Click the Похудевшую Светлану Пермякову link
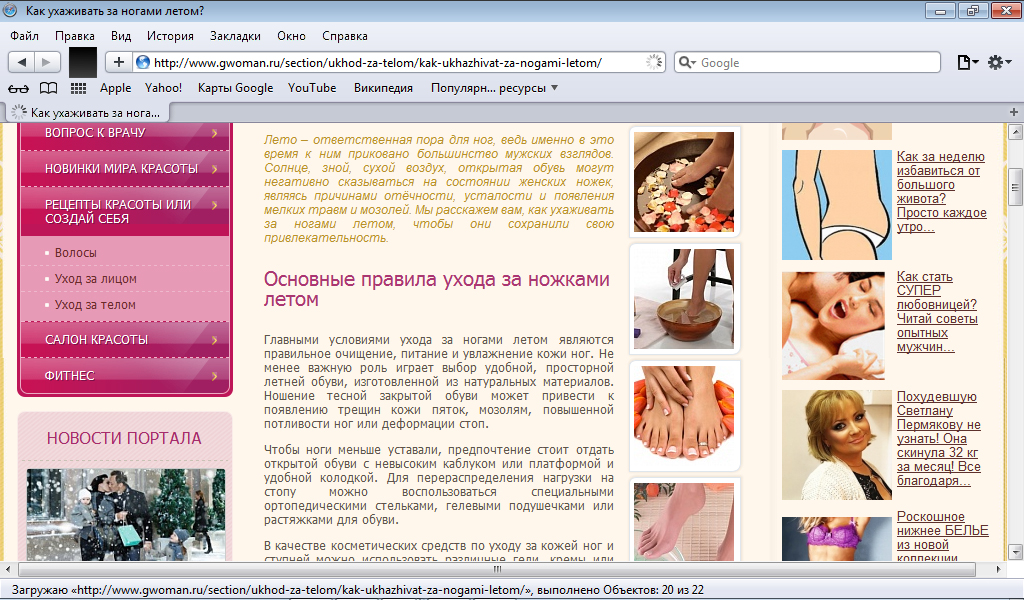Viewport: 1024px width, 600px height. tap(939, 438)
